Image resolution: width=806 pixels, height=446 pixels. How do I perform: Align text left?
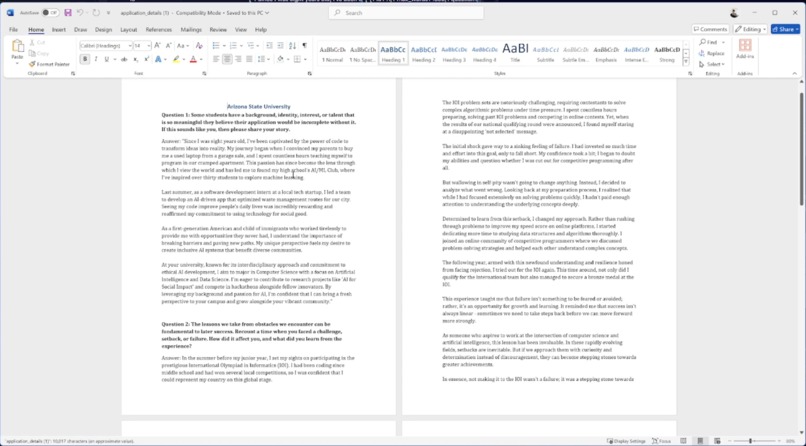tap(216, 60)
